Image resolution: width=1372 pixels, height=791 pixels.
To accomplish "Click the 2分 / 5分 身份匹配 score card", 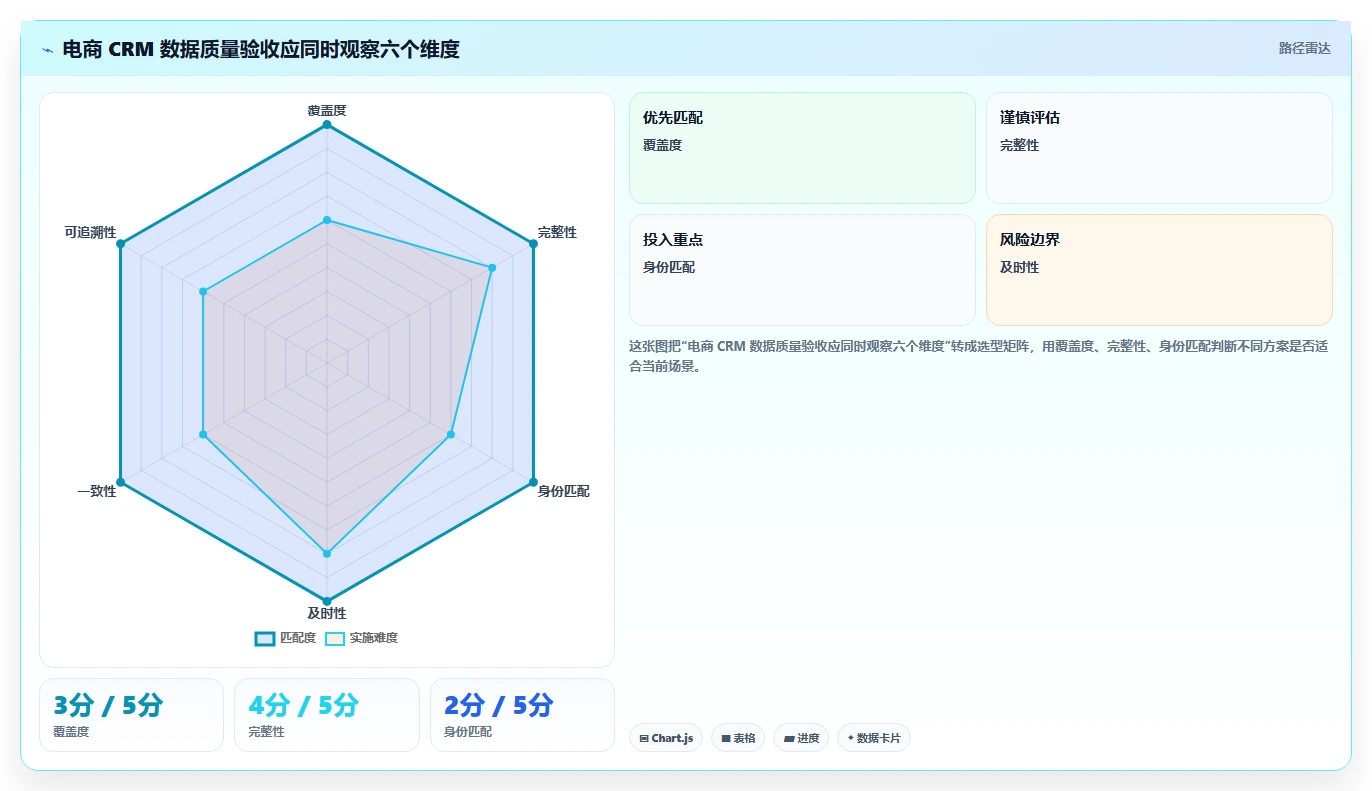I will [522, 715].
